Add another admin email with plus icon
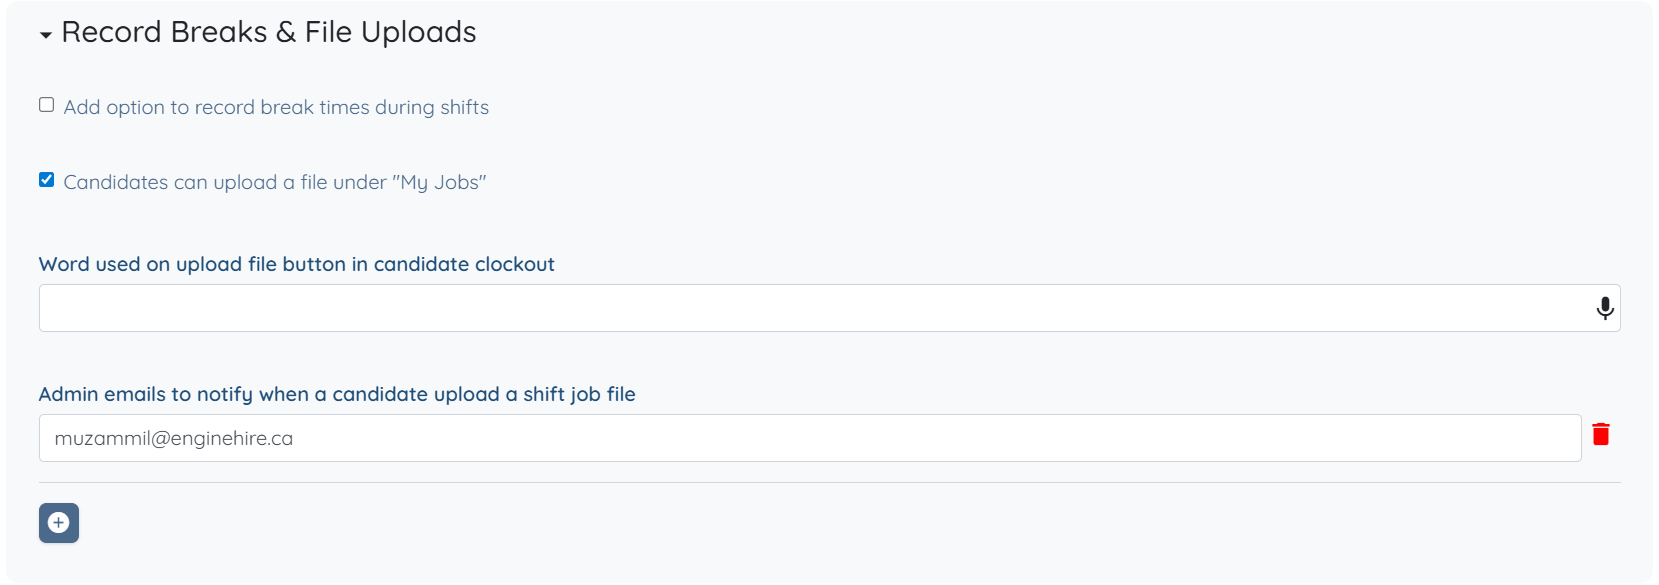The width and height of the screenshot is (1659, 585). (x=59, y=523)
